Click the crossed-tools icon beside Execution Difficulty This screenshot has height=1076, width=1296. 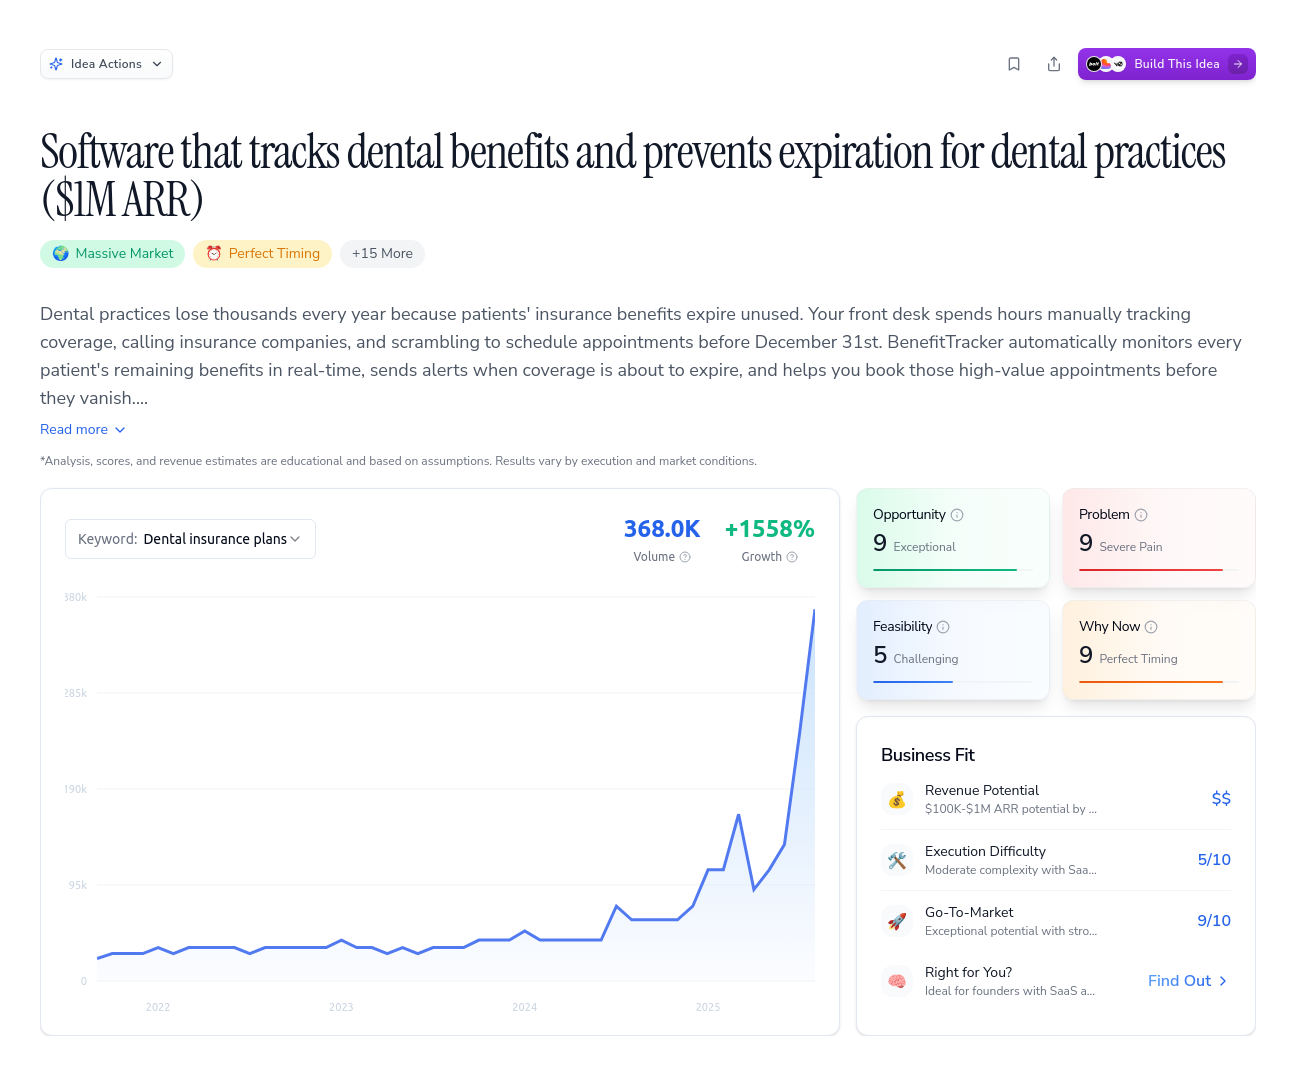897,860
